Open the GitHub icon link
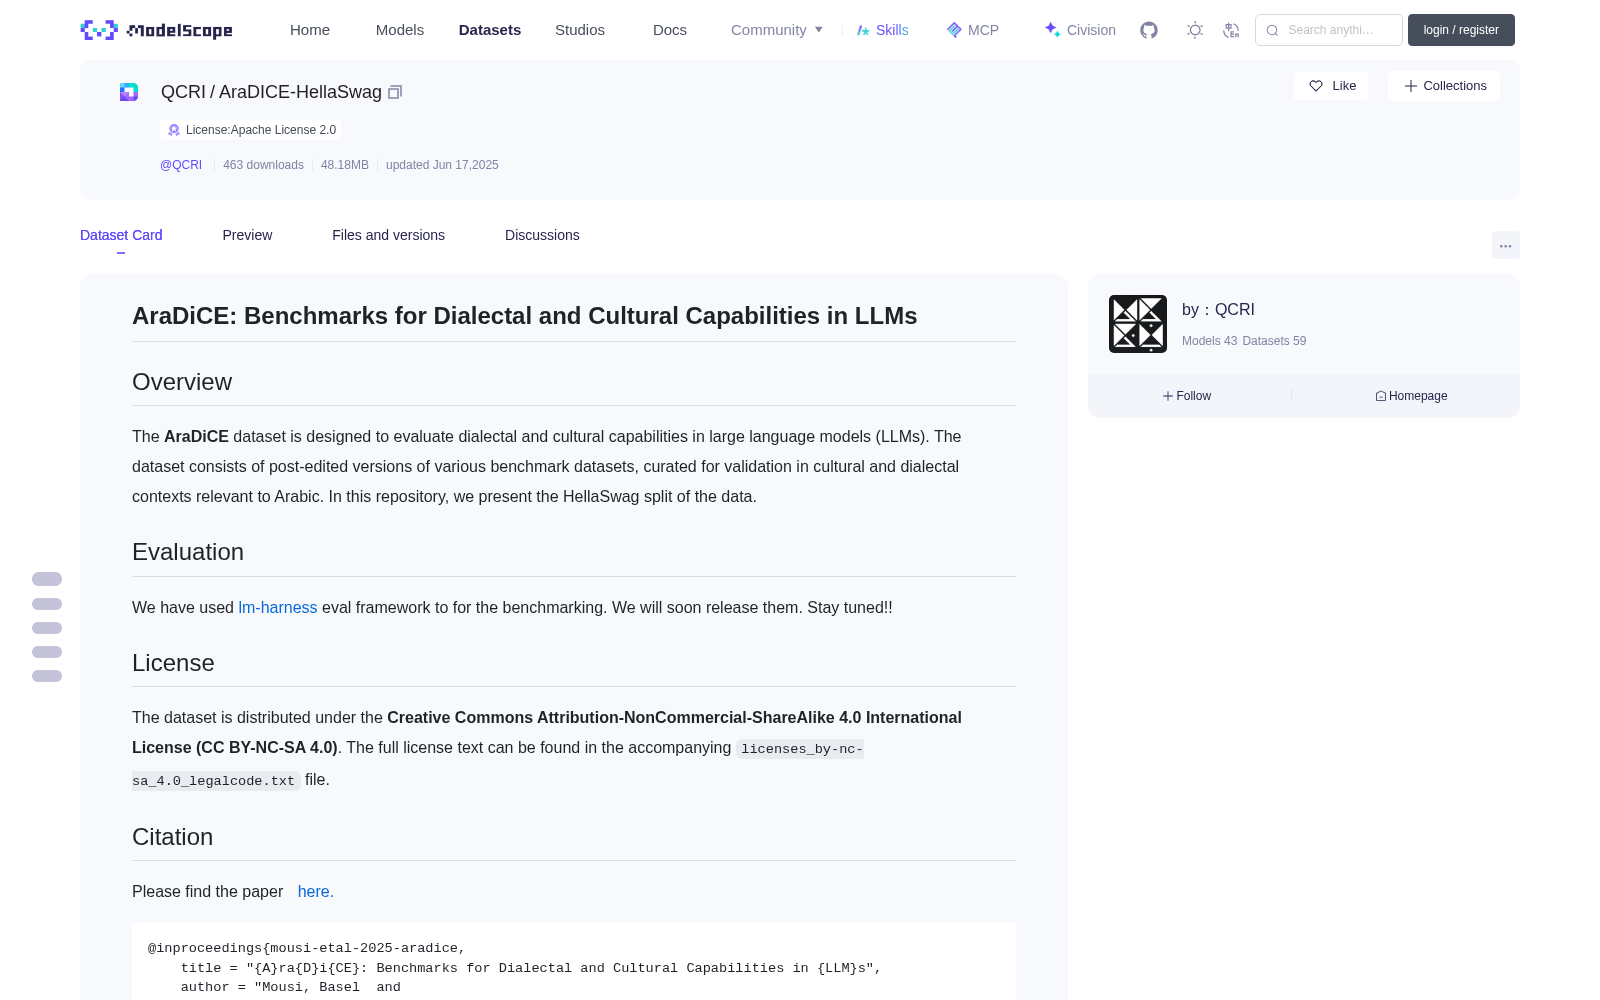1600x1000 pixels. click(1149, 30)
